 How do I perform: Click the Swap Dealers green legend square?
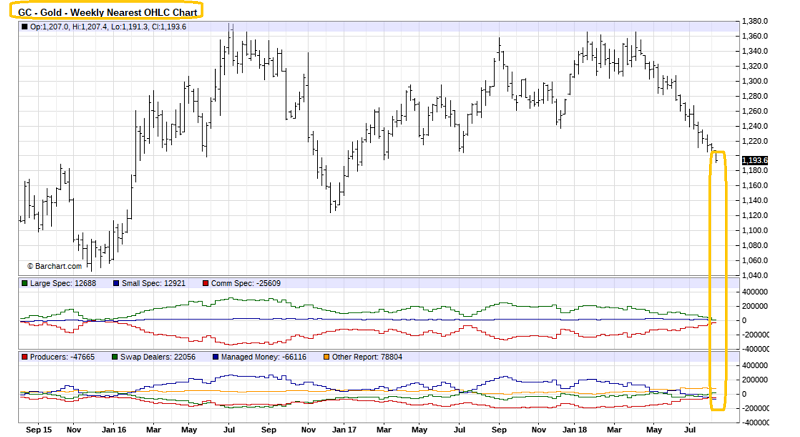coord(114,357)
